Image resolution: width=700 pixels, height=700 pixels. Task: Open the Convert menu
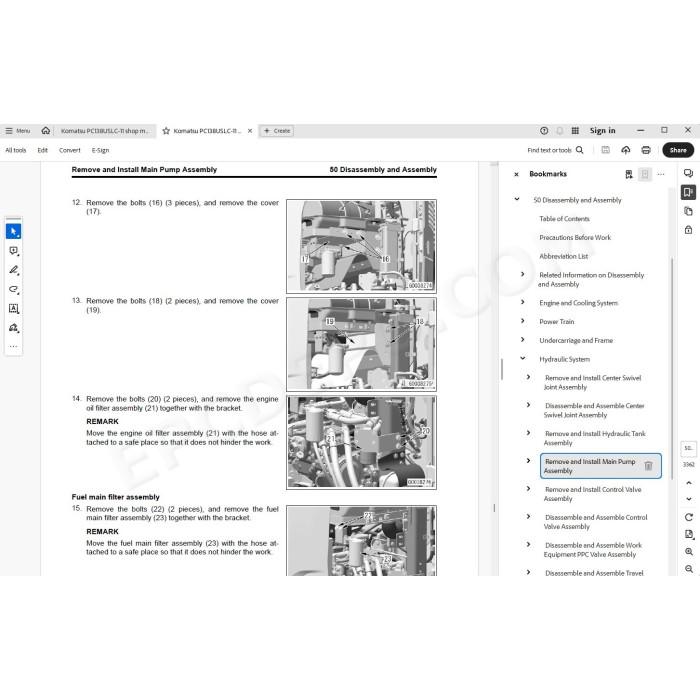[70, 150]
